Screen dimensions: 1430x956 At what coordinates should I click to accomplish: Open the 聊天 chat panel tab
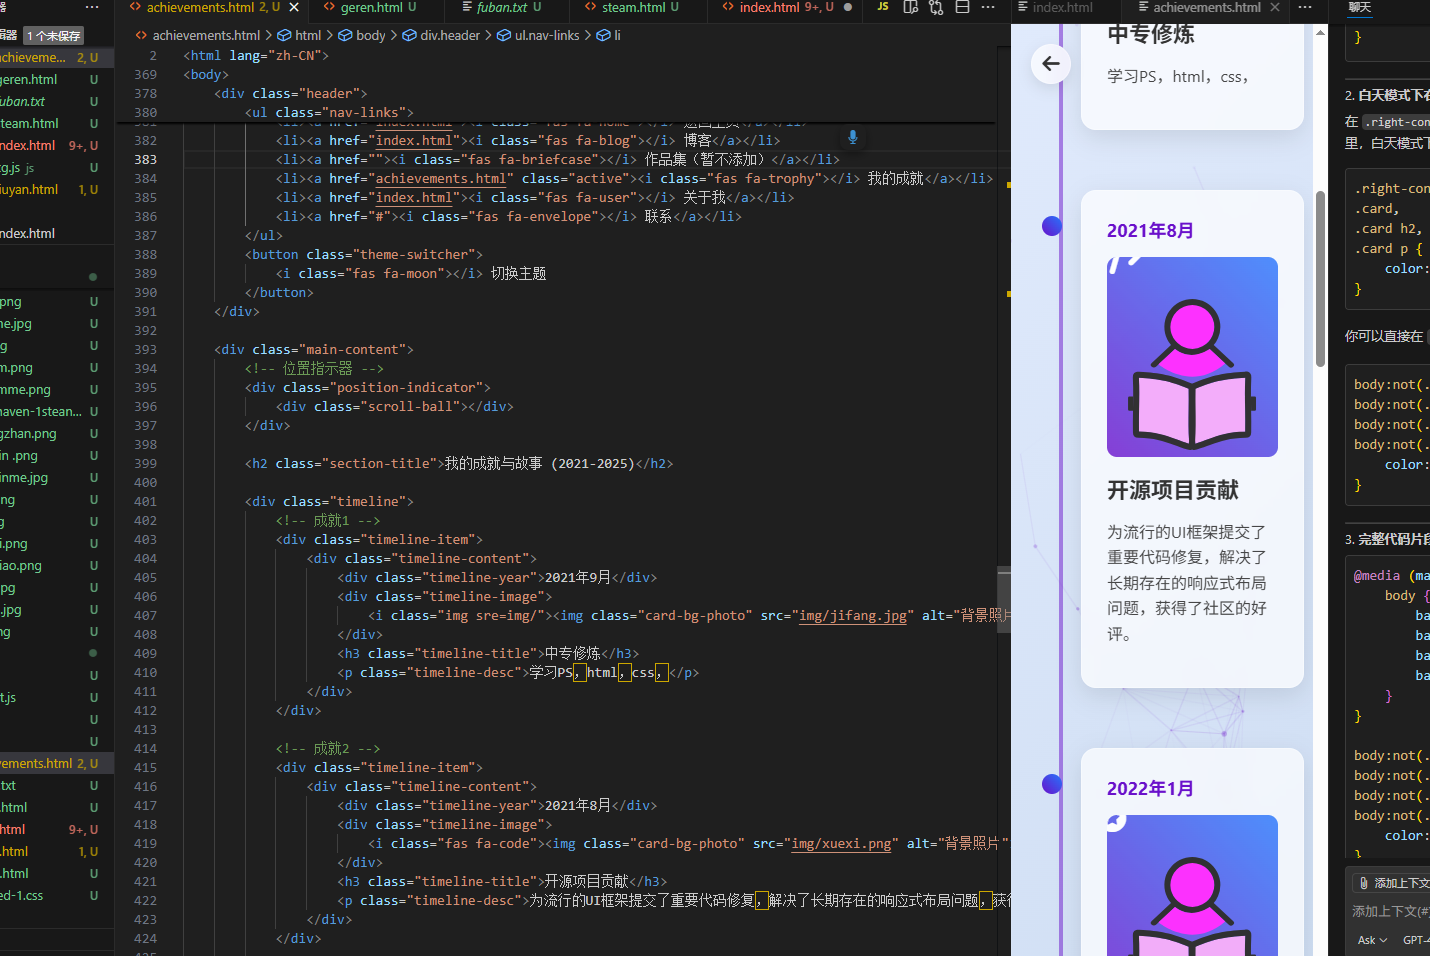(1360, 7)
